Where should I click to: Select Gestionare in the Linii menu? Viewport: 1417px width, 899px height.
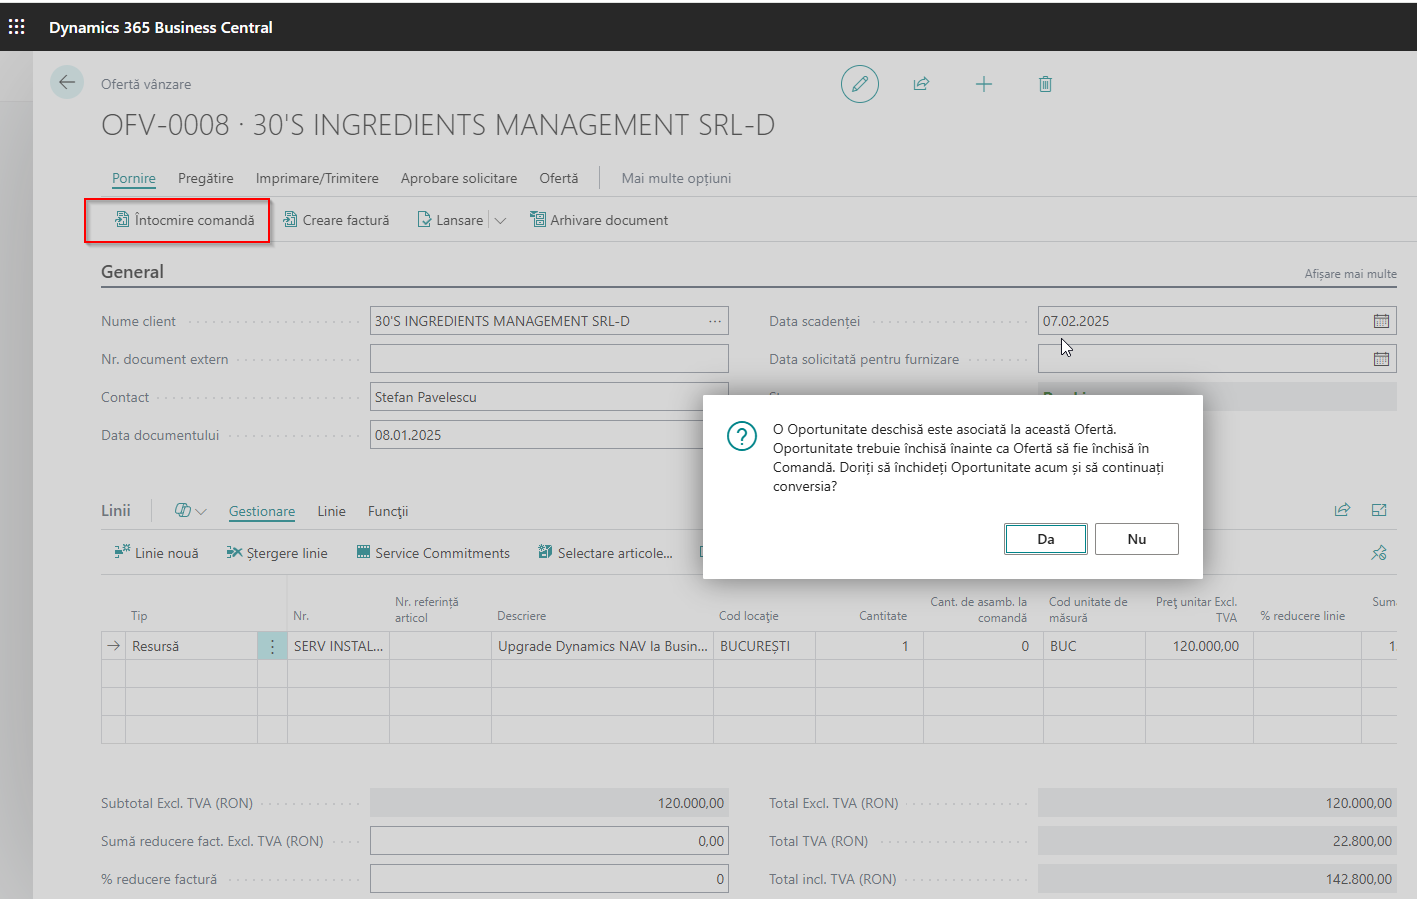262,511
